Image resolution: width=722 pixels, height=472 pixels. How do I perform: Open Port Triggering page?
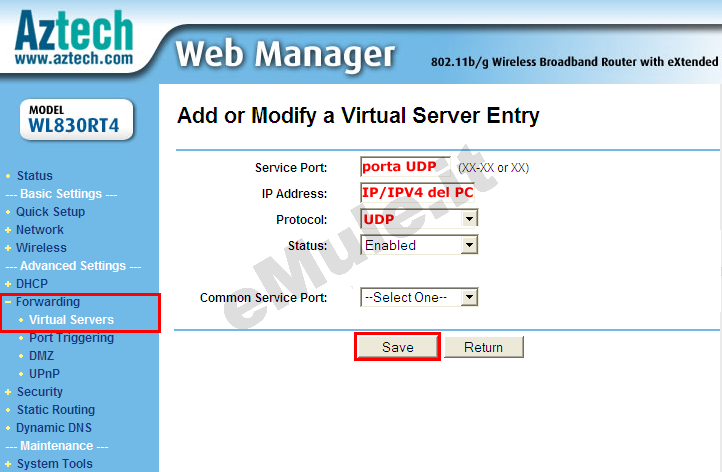click(71, 338)
